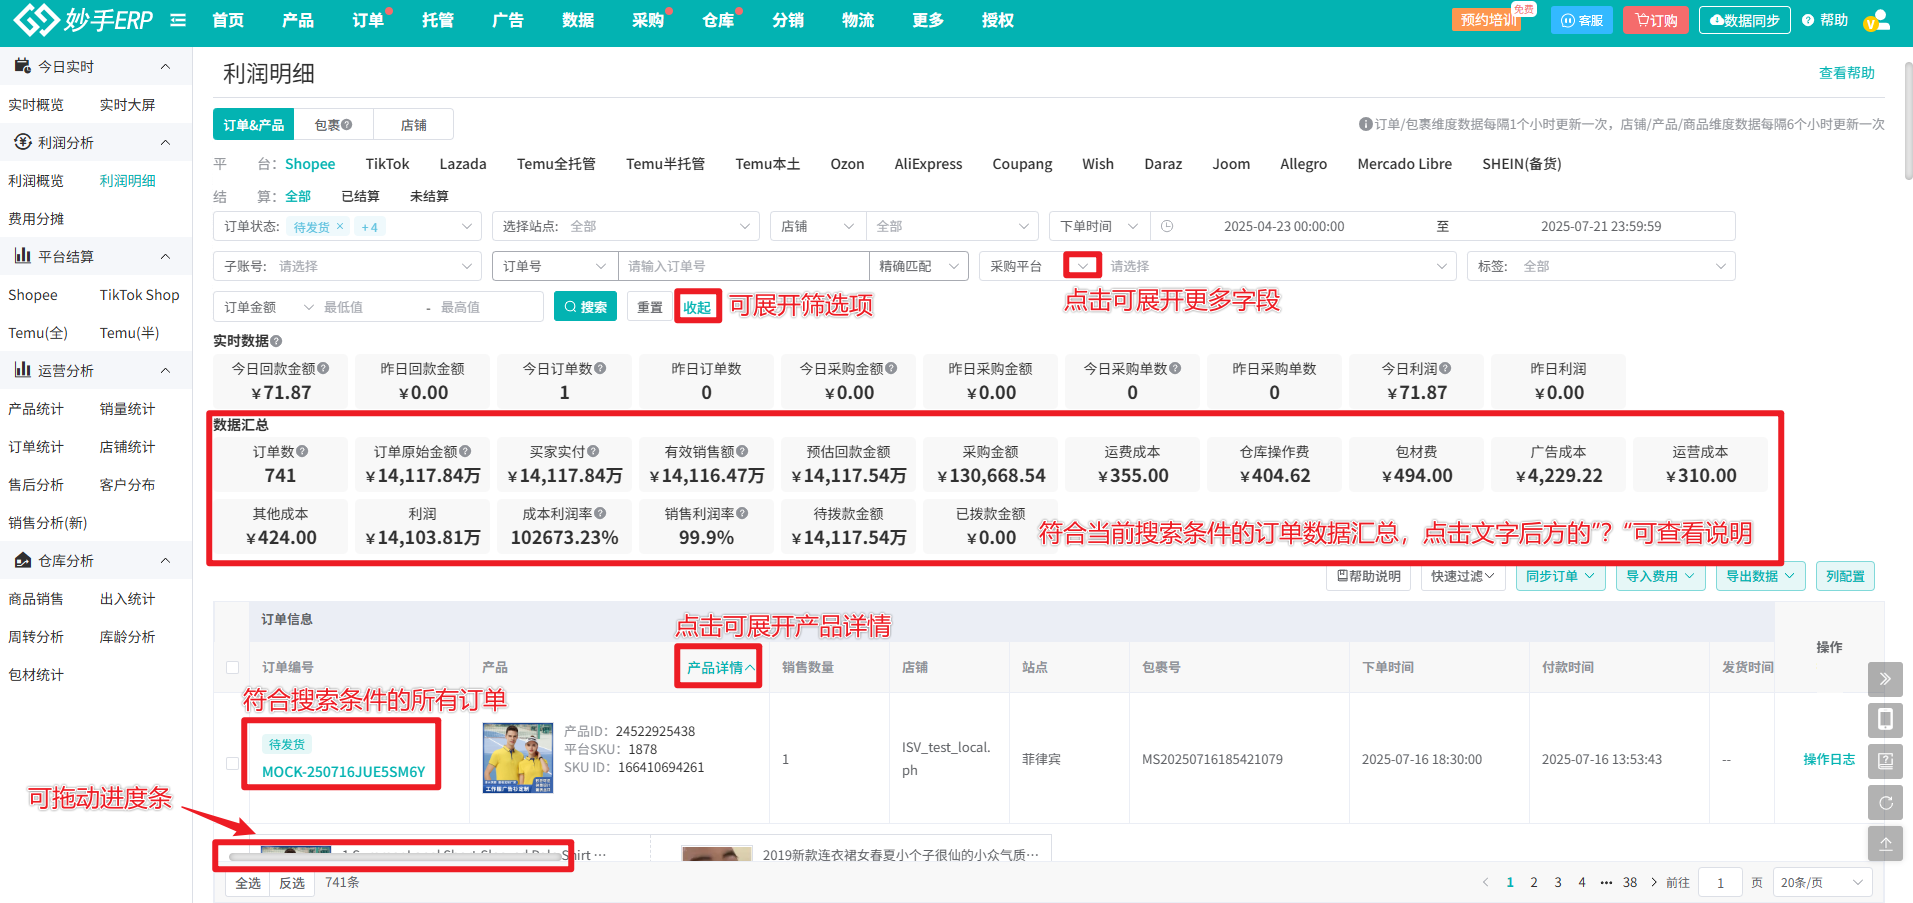Screen dimensions: 1913x903
Task: Go to page 2 in pagination
Action: [x=1534, y=883]
